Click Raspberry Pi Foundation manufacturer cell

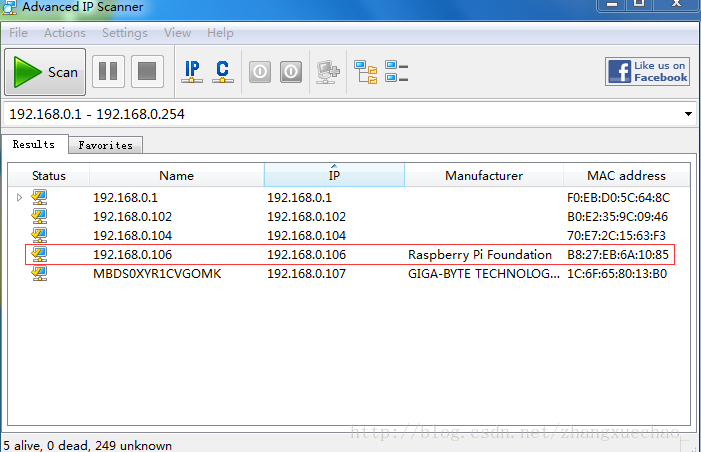480,254
